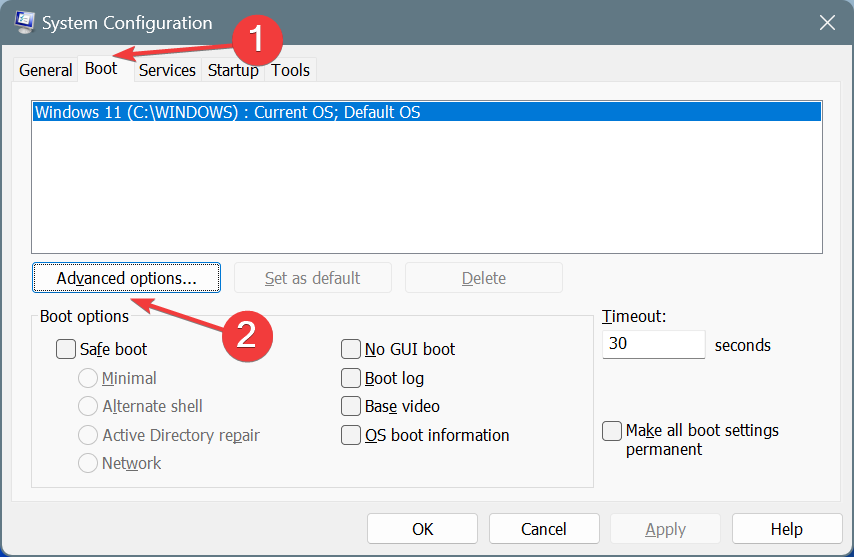The width and height of the screenshot is (854, 557).
Task: Click the Cancel button
Action: coord(543,529)
